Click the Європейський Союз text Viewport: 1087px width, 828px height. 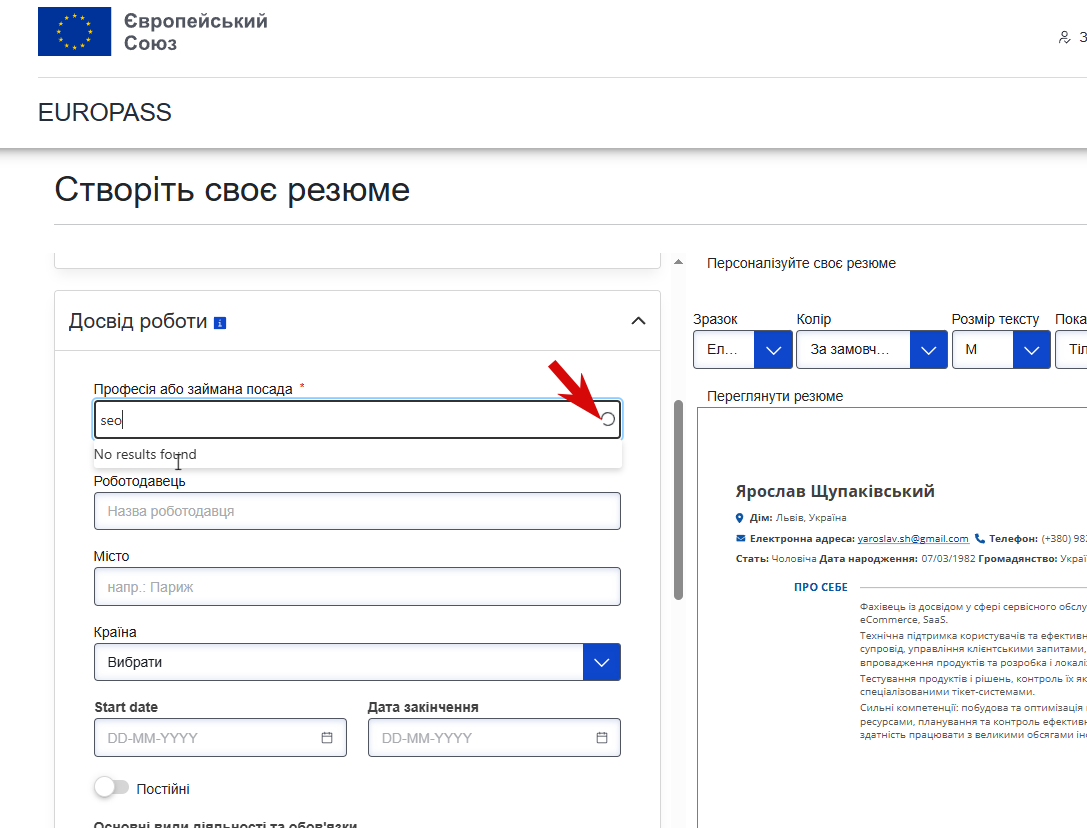pos(195,32)
